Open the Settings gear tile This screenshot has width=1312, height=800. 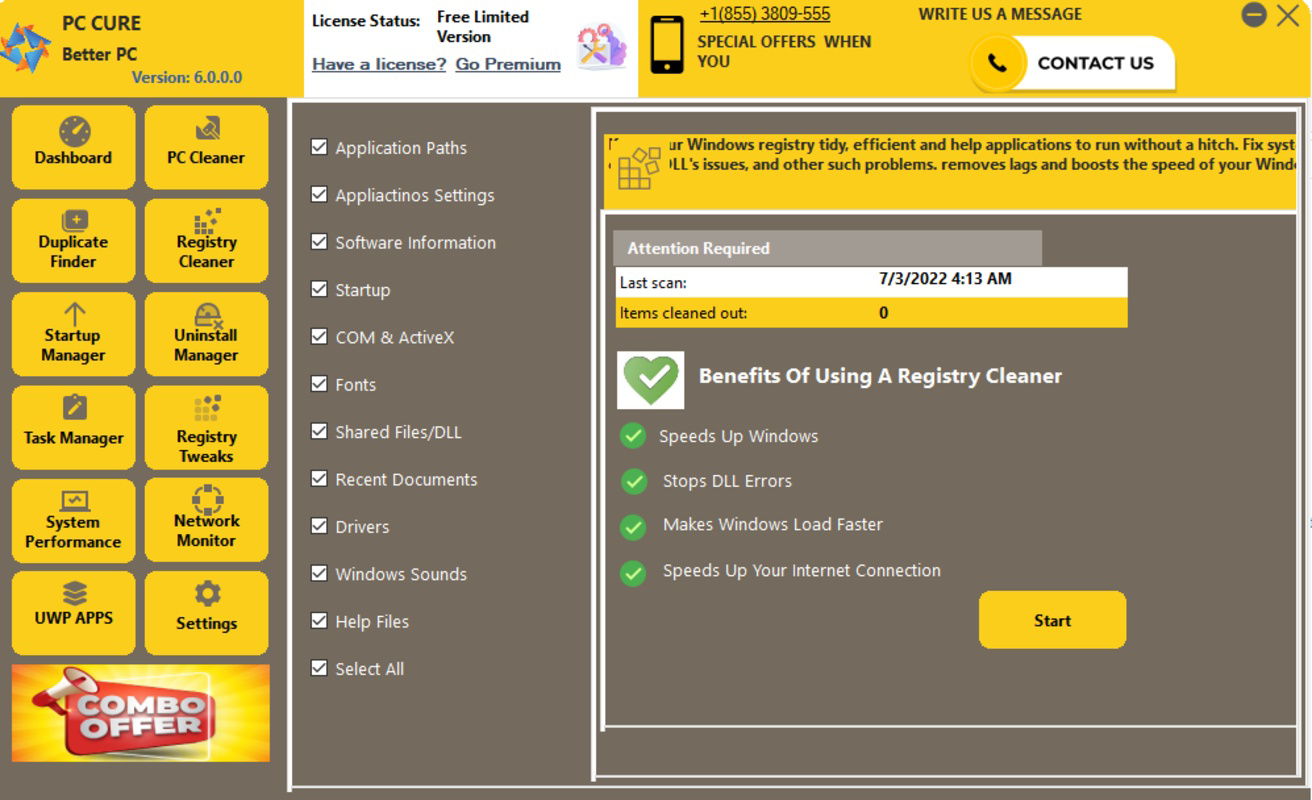pyautogui.click(x=206, y=613)
